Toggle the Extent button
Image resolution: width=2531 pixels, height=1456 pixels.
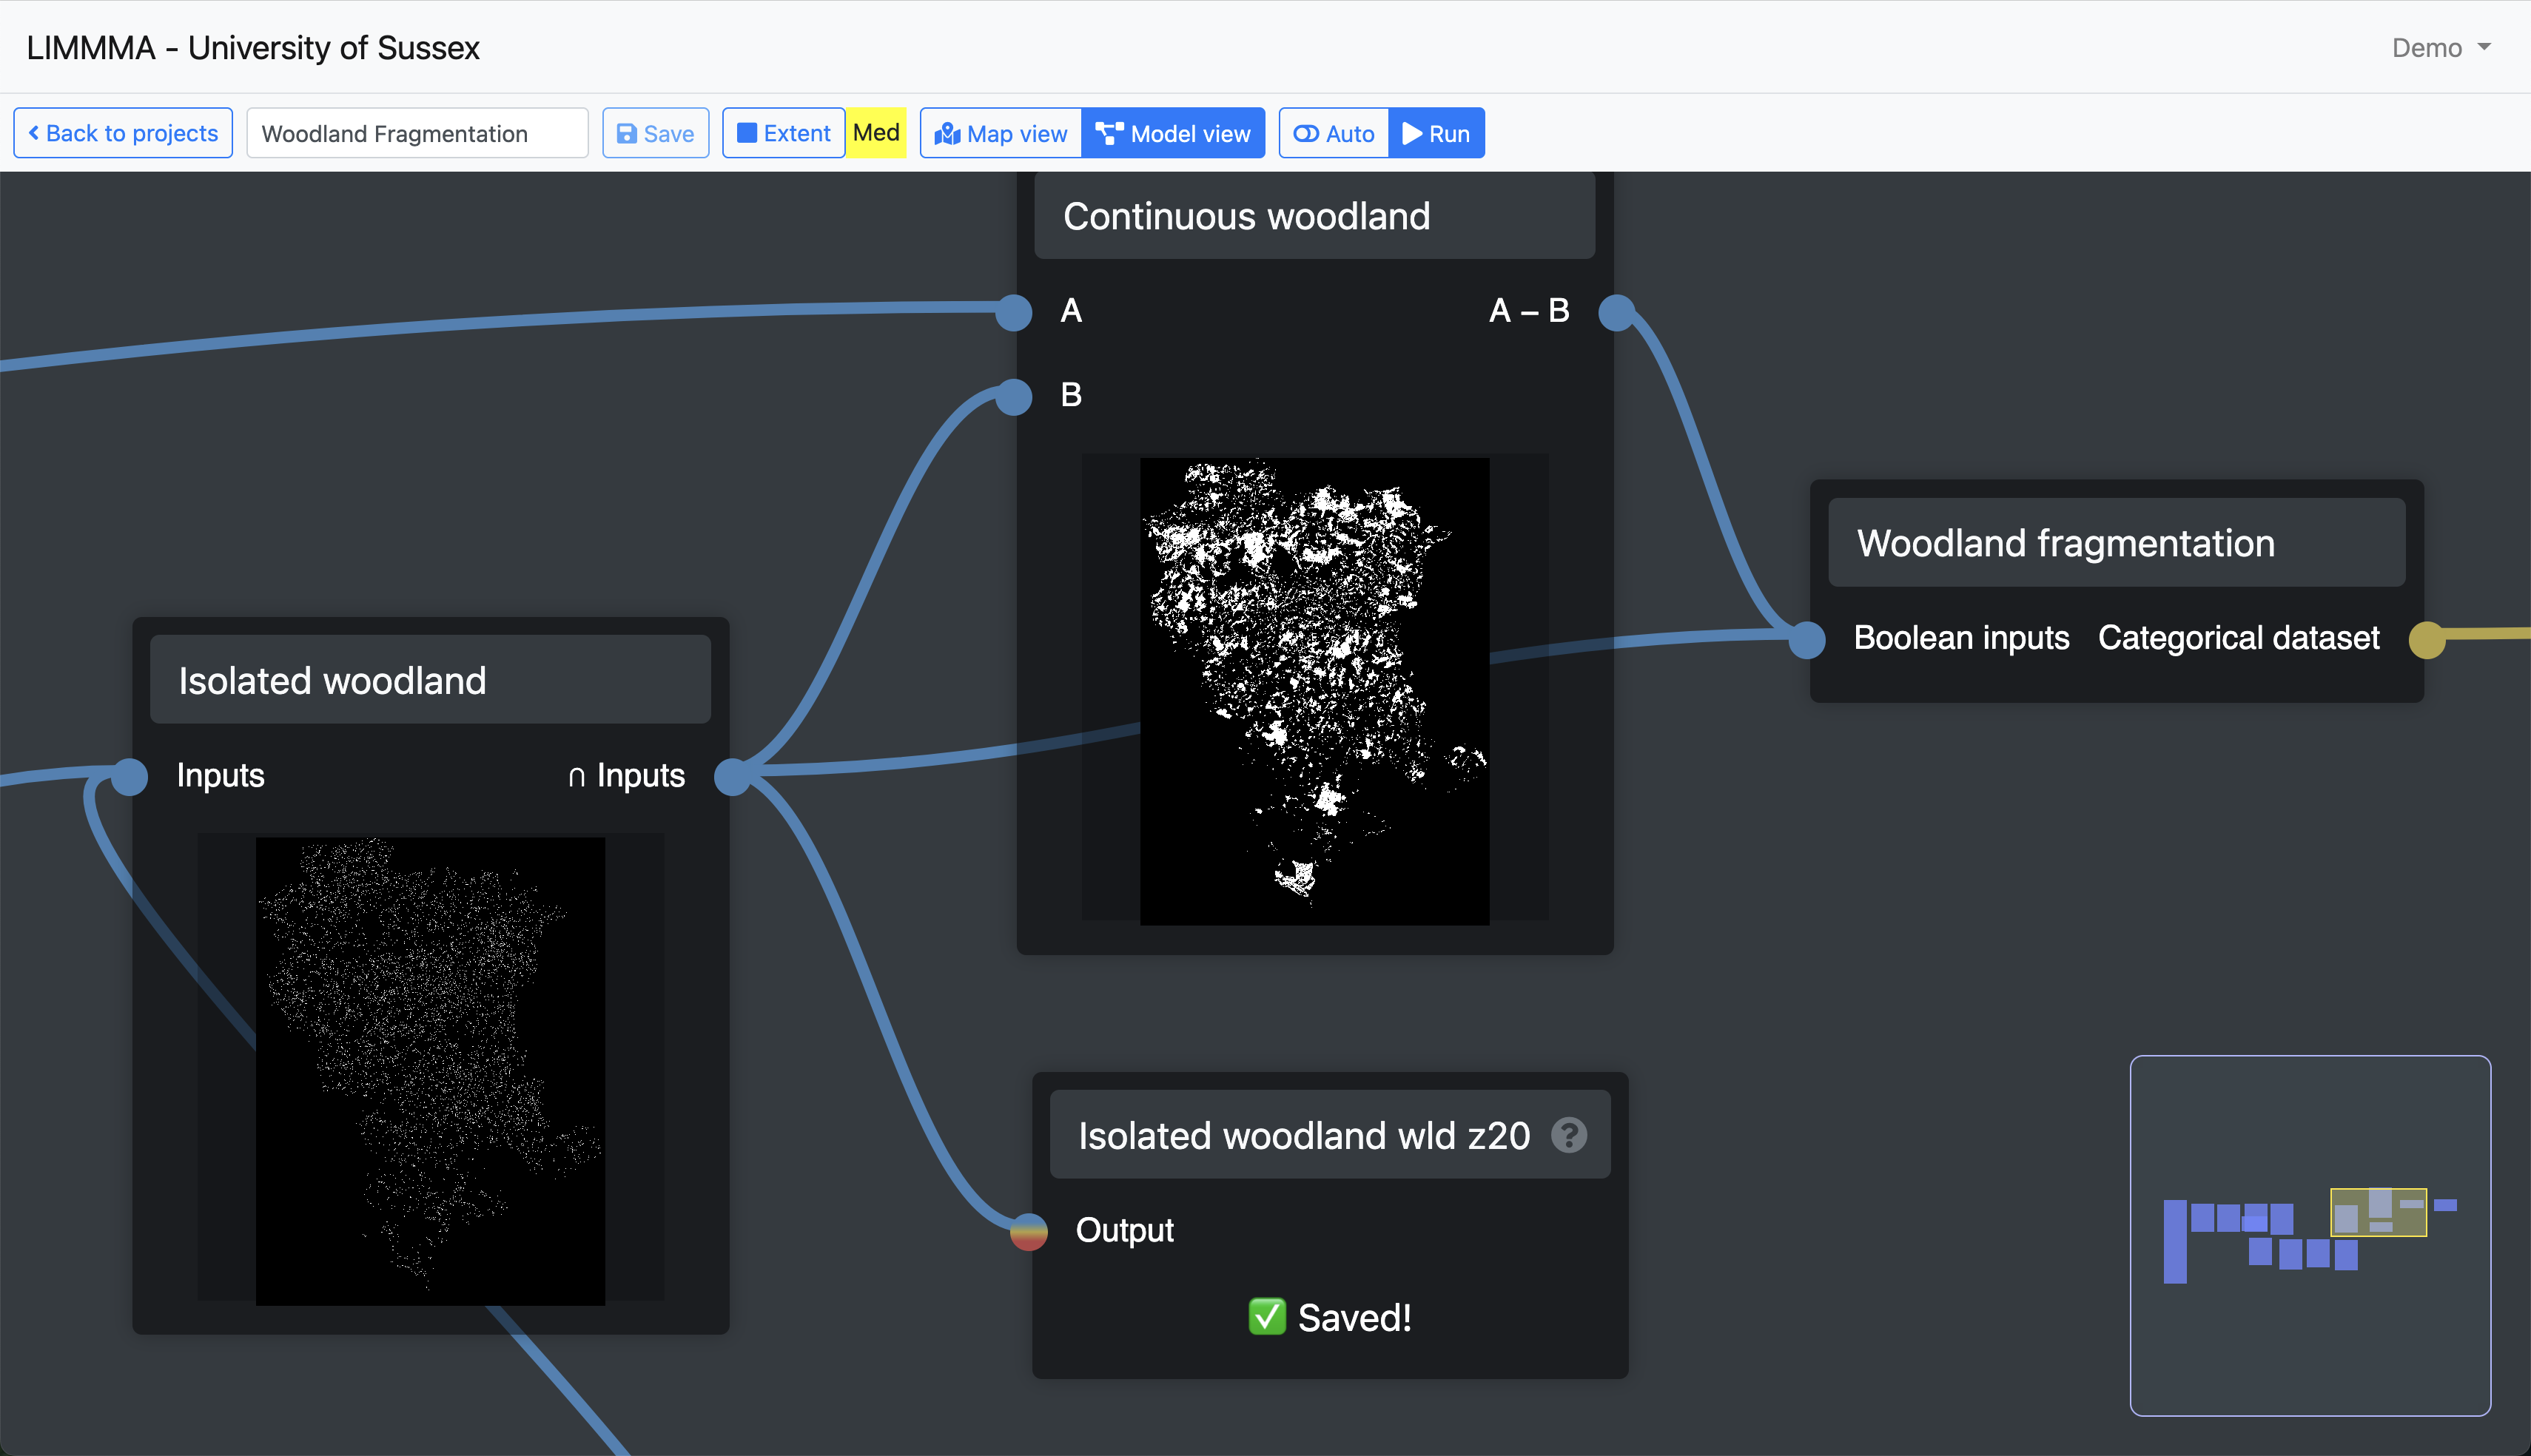[784, 133]
